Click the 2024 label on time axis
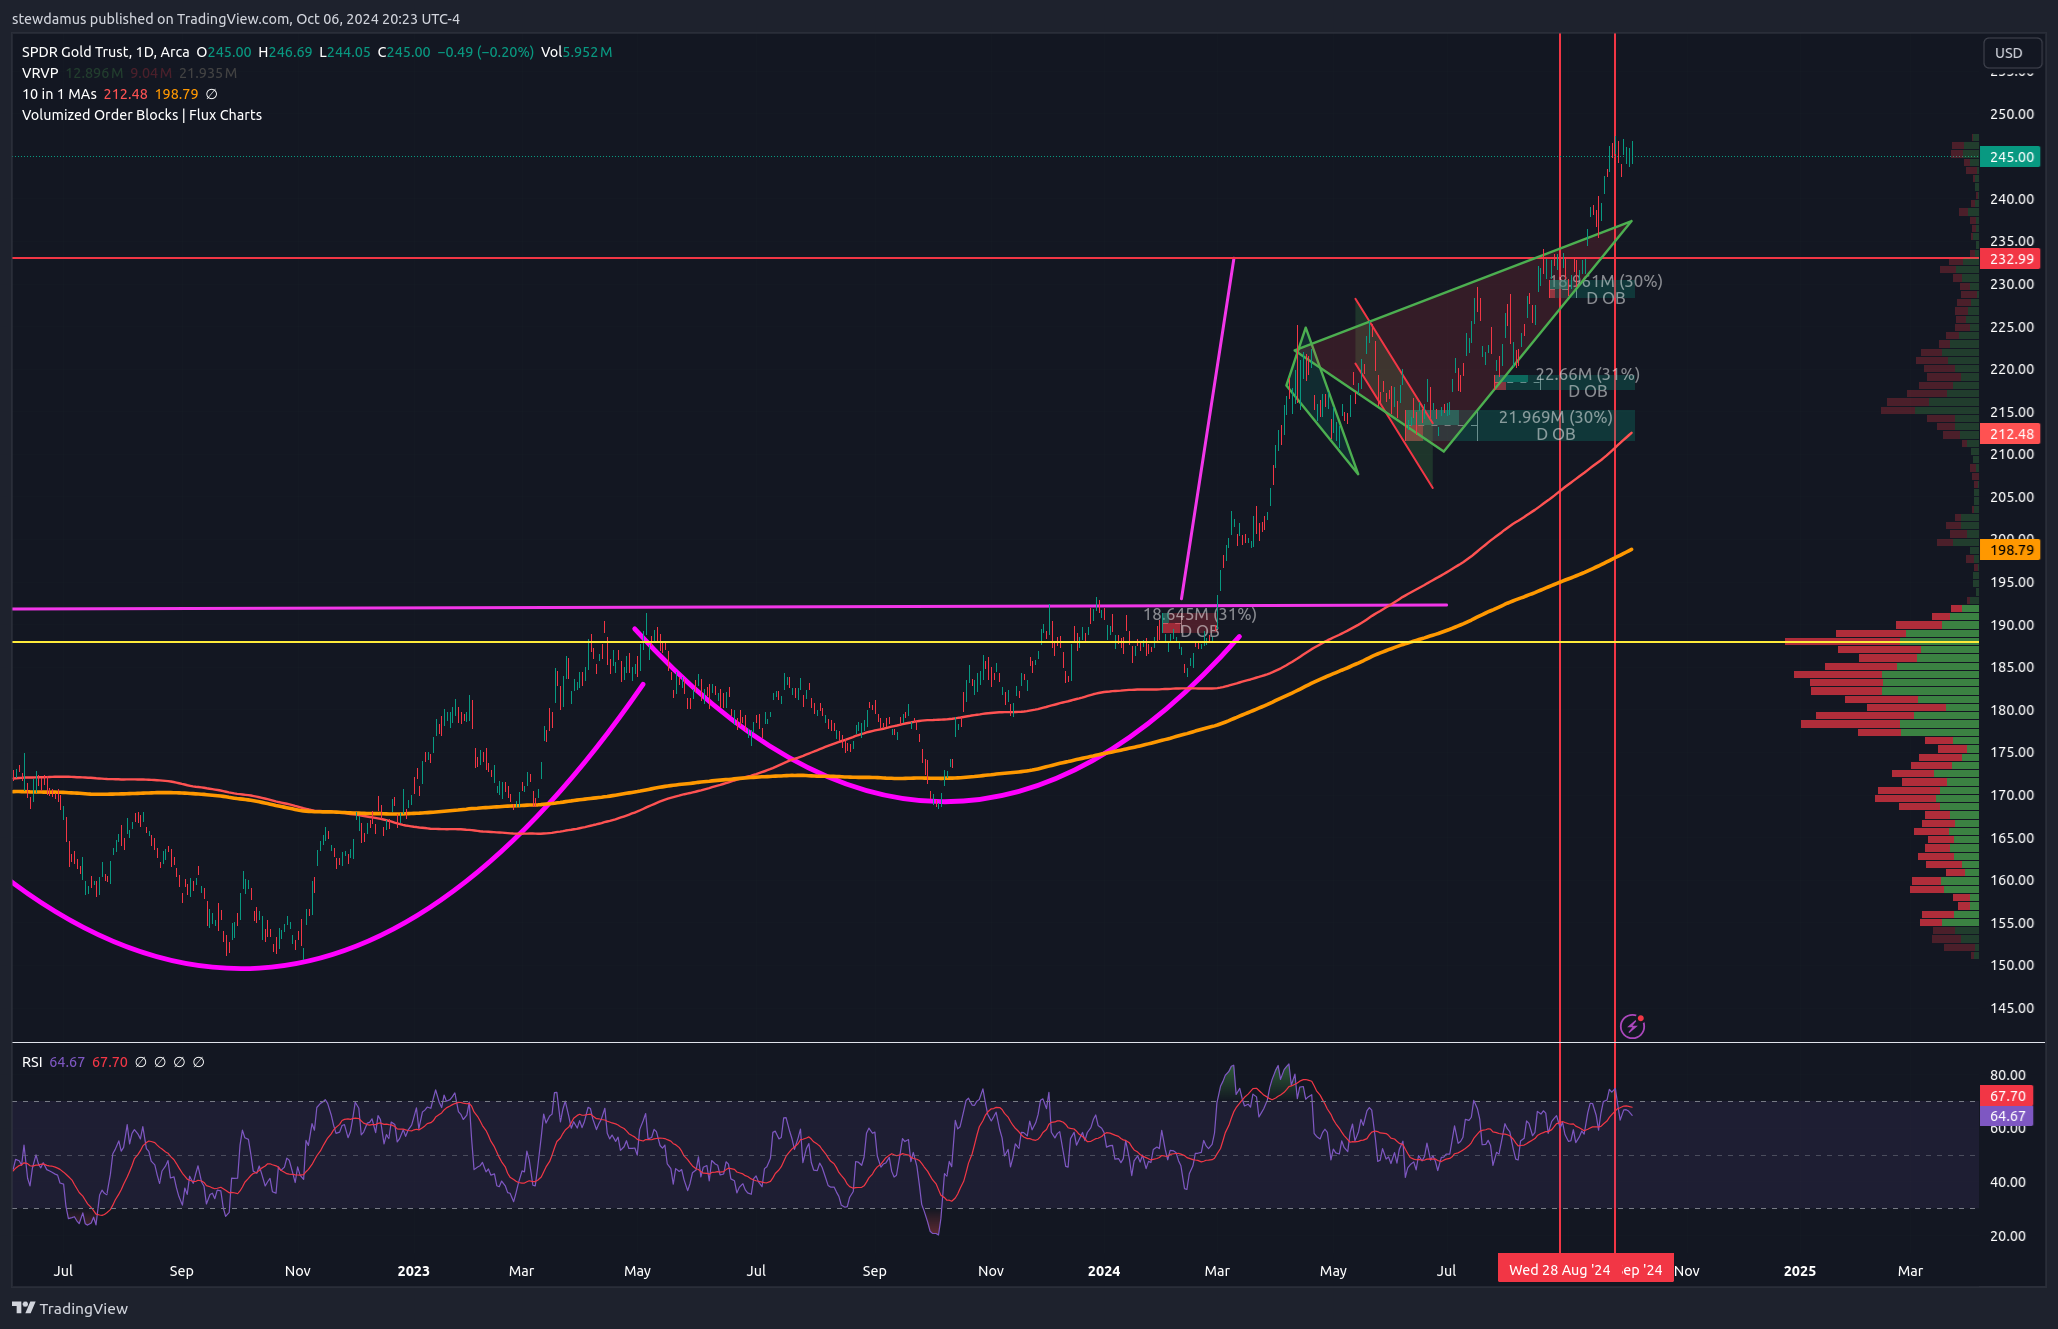The width and height of the screenshot is (2058, 1329). (1103, 1271)
